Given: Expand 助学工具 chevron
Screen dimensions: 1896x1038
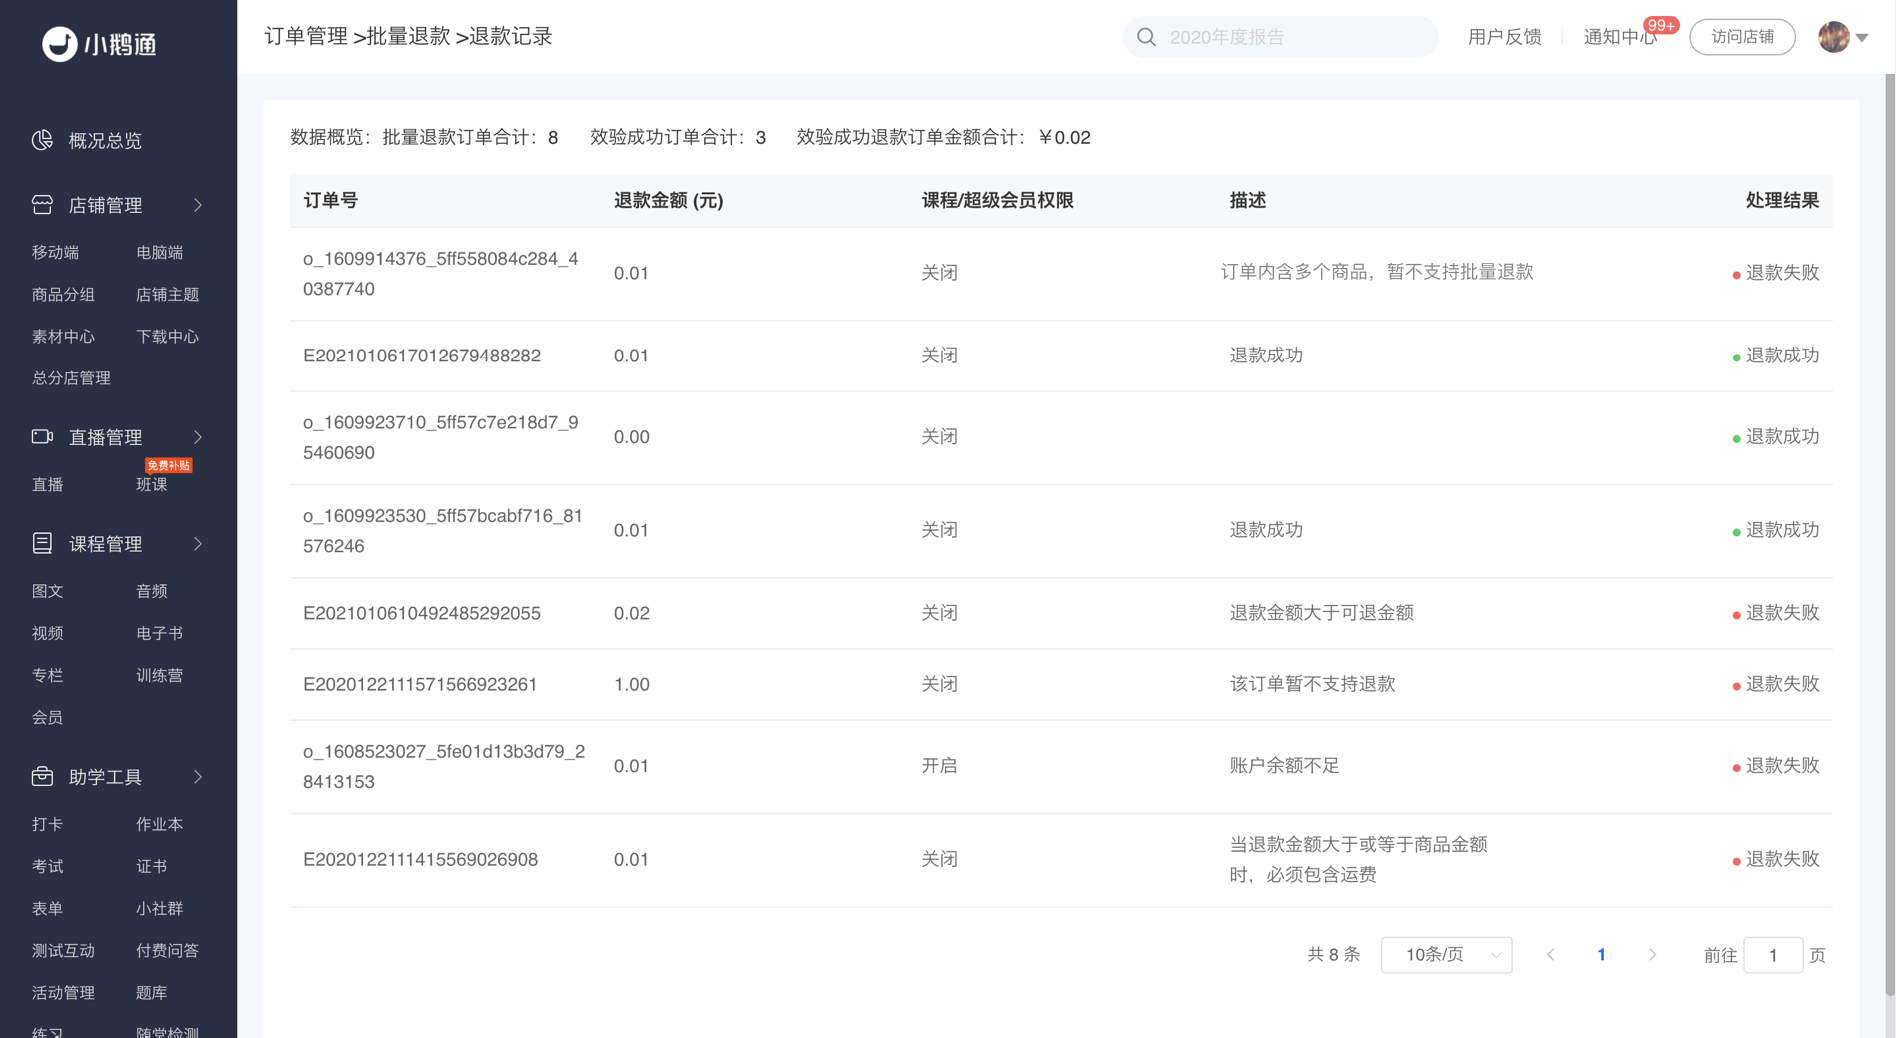Looking at the screenshot, I should (x=198, y=777).
